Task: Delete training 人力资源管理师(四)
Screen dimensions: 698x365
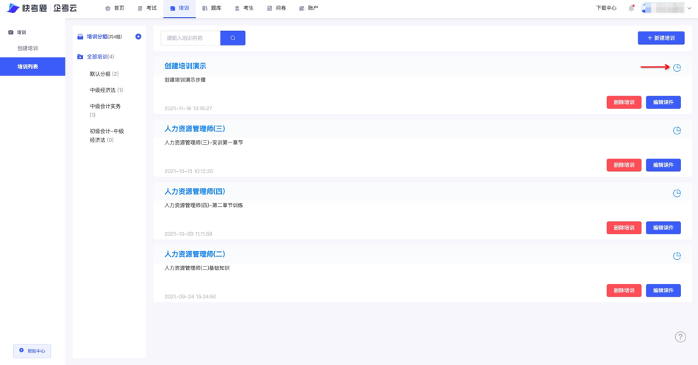Action: point(624,228)
